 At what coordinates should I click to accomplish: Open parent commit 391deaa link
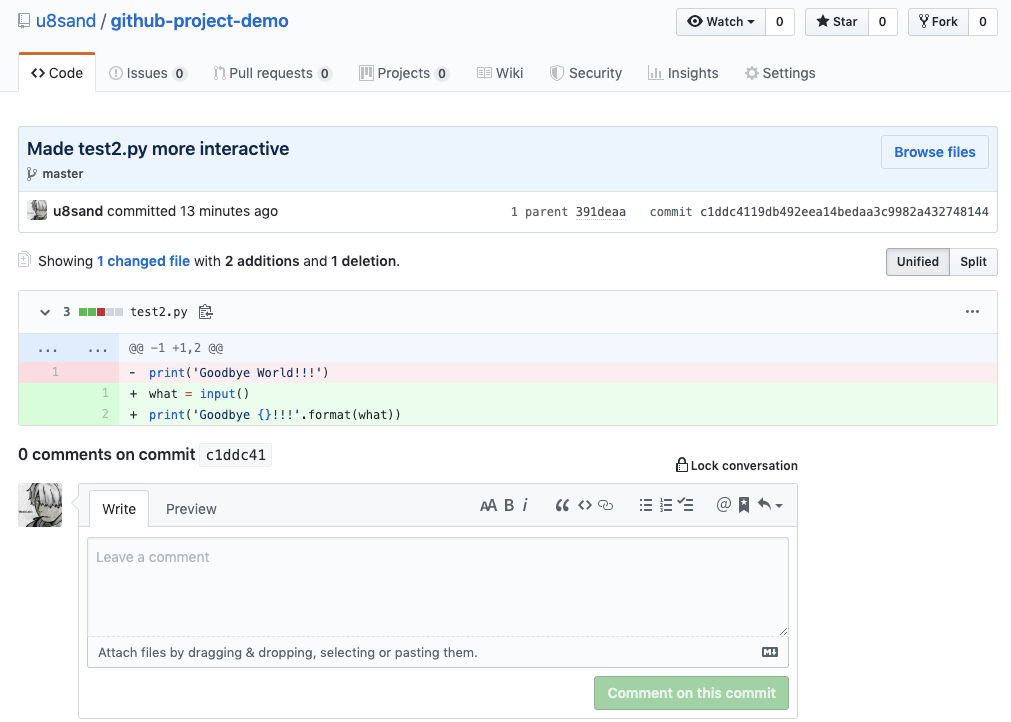point(600,212)
